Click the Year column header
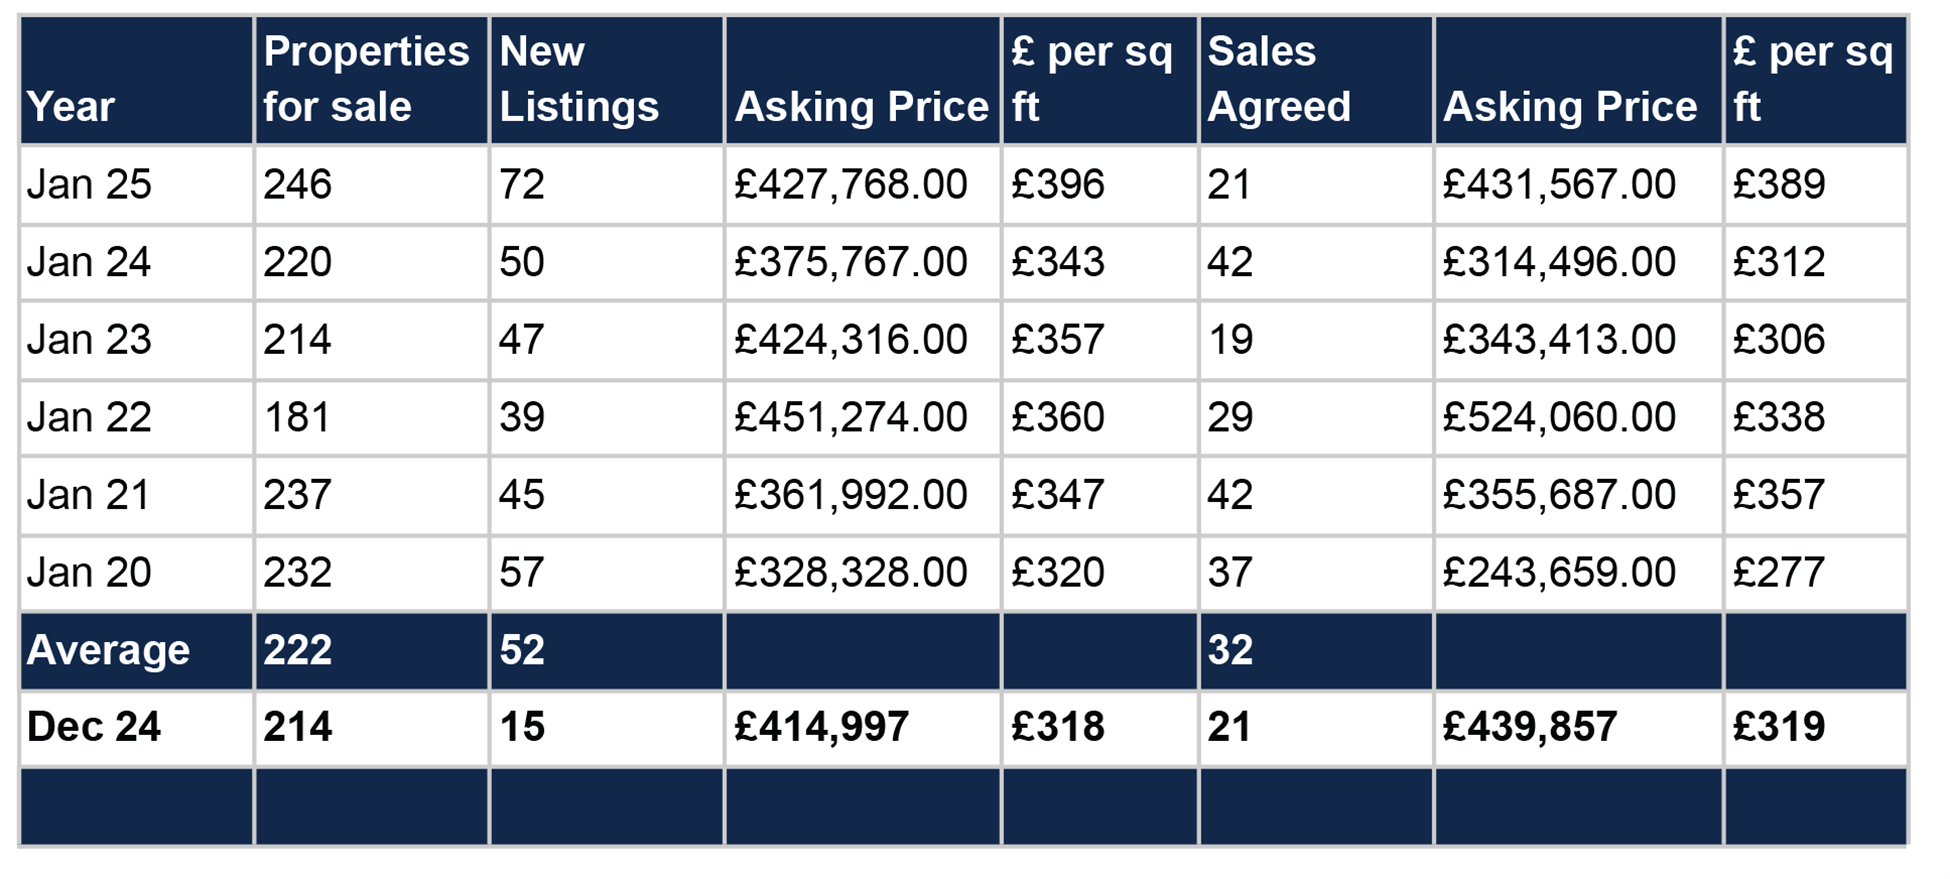 71,106
